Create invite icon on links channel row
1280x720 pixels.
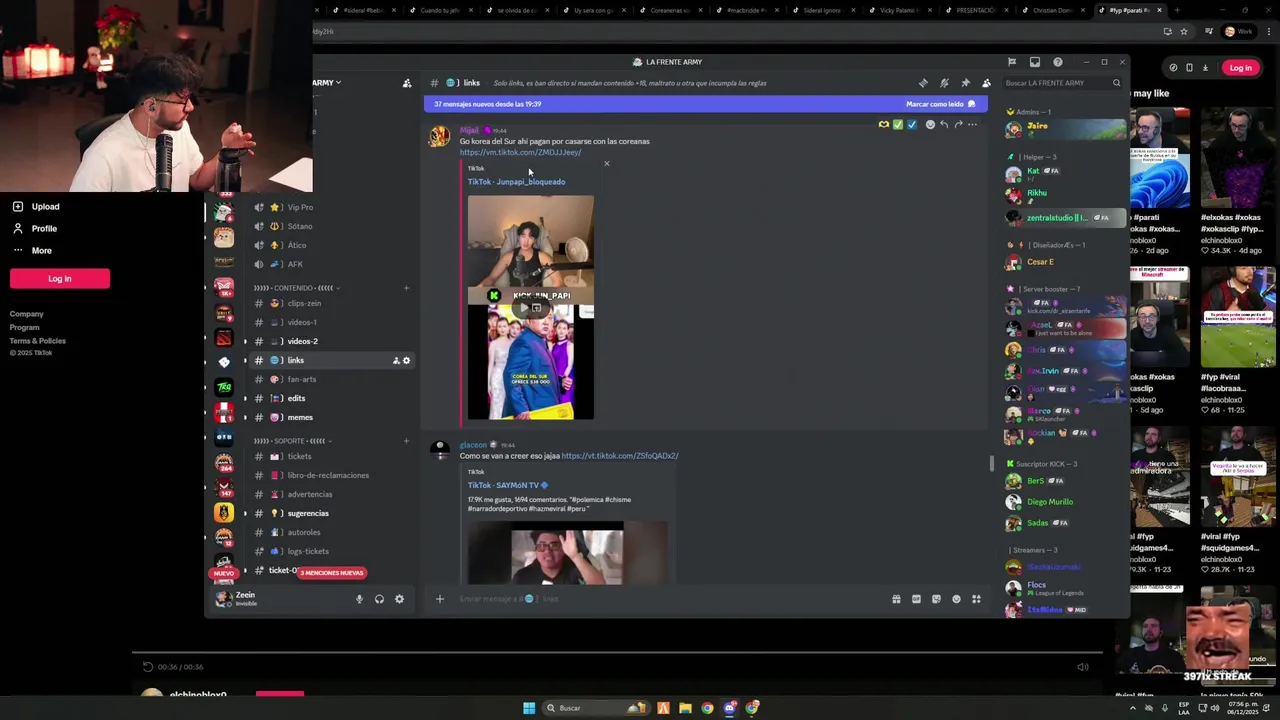click(396, 360)
